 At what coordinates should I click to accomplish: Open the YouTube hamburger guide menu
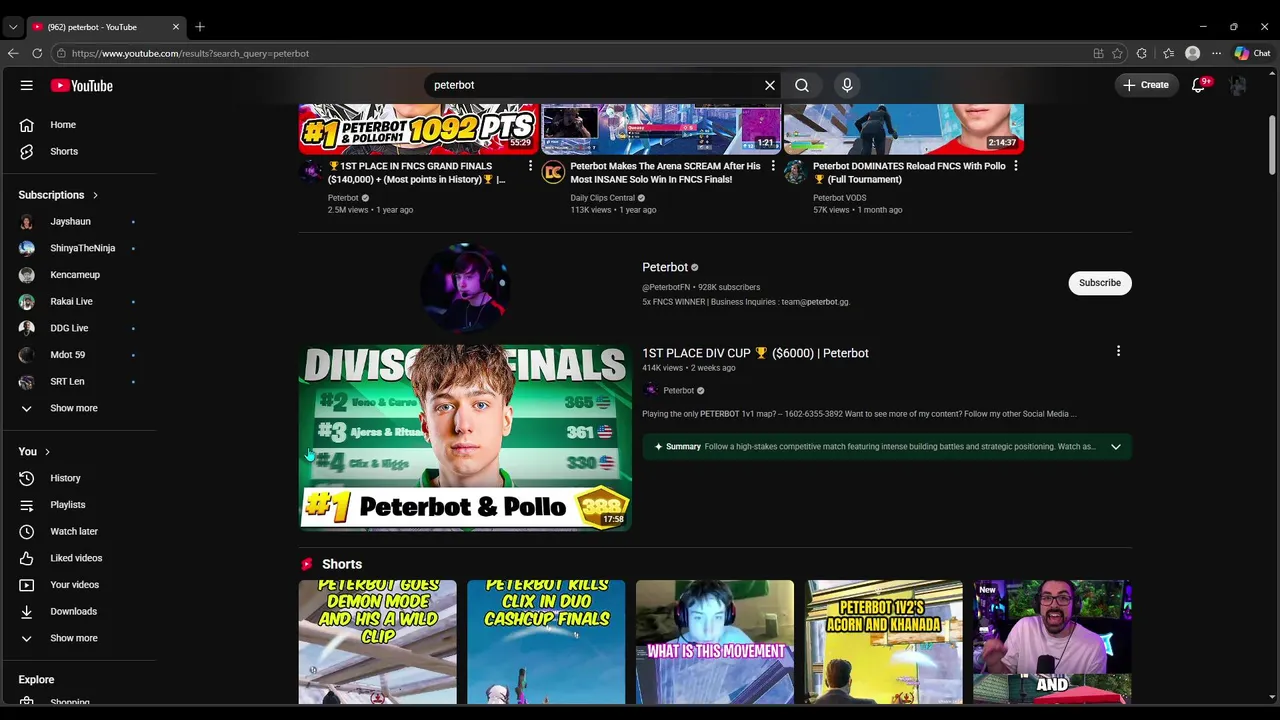tap(27, 85)
